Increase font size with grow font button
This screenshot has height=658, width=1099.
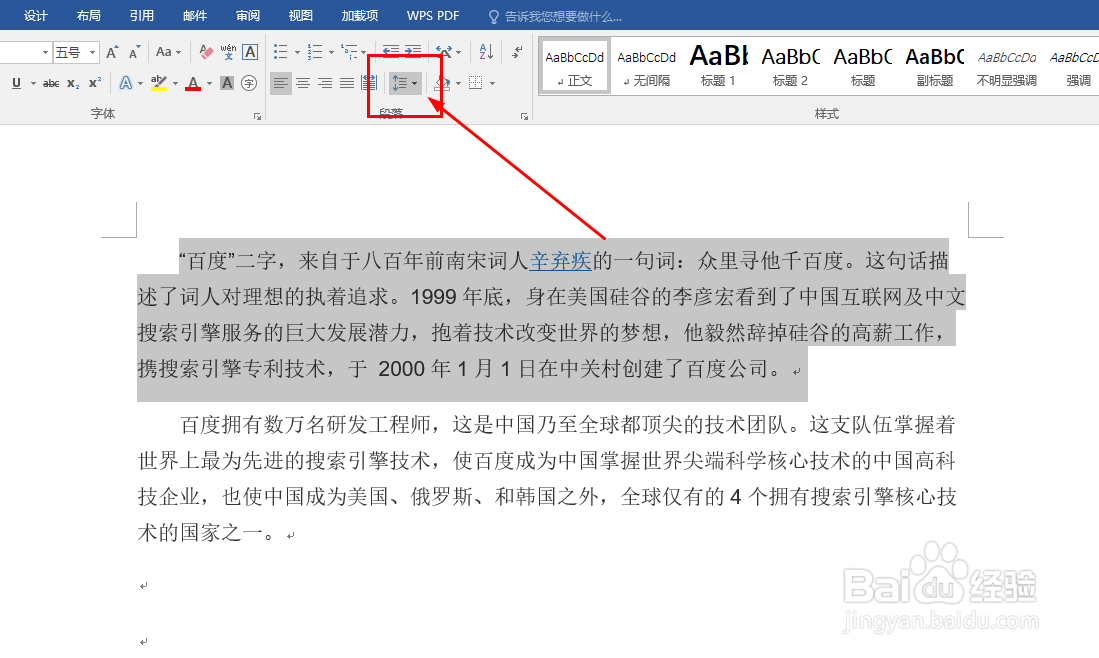pos(112,52)
